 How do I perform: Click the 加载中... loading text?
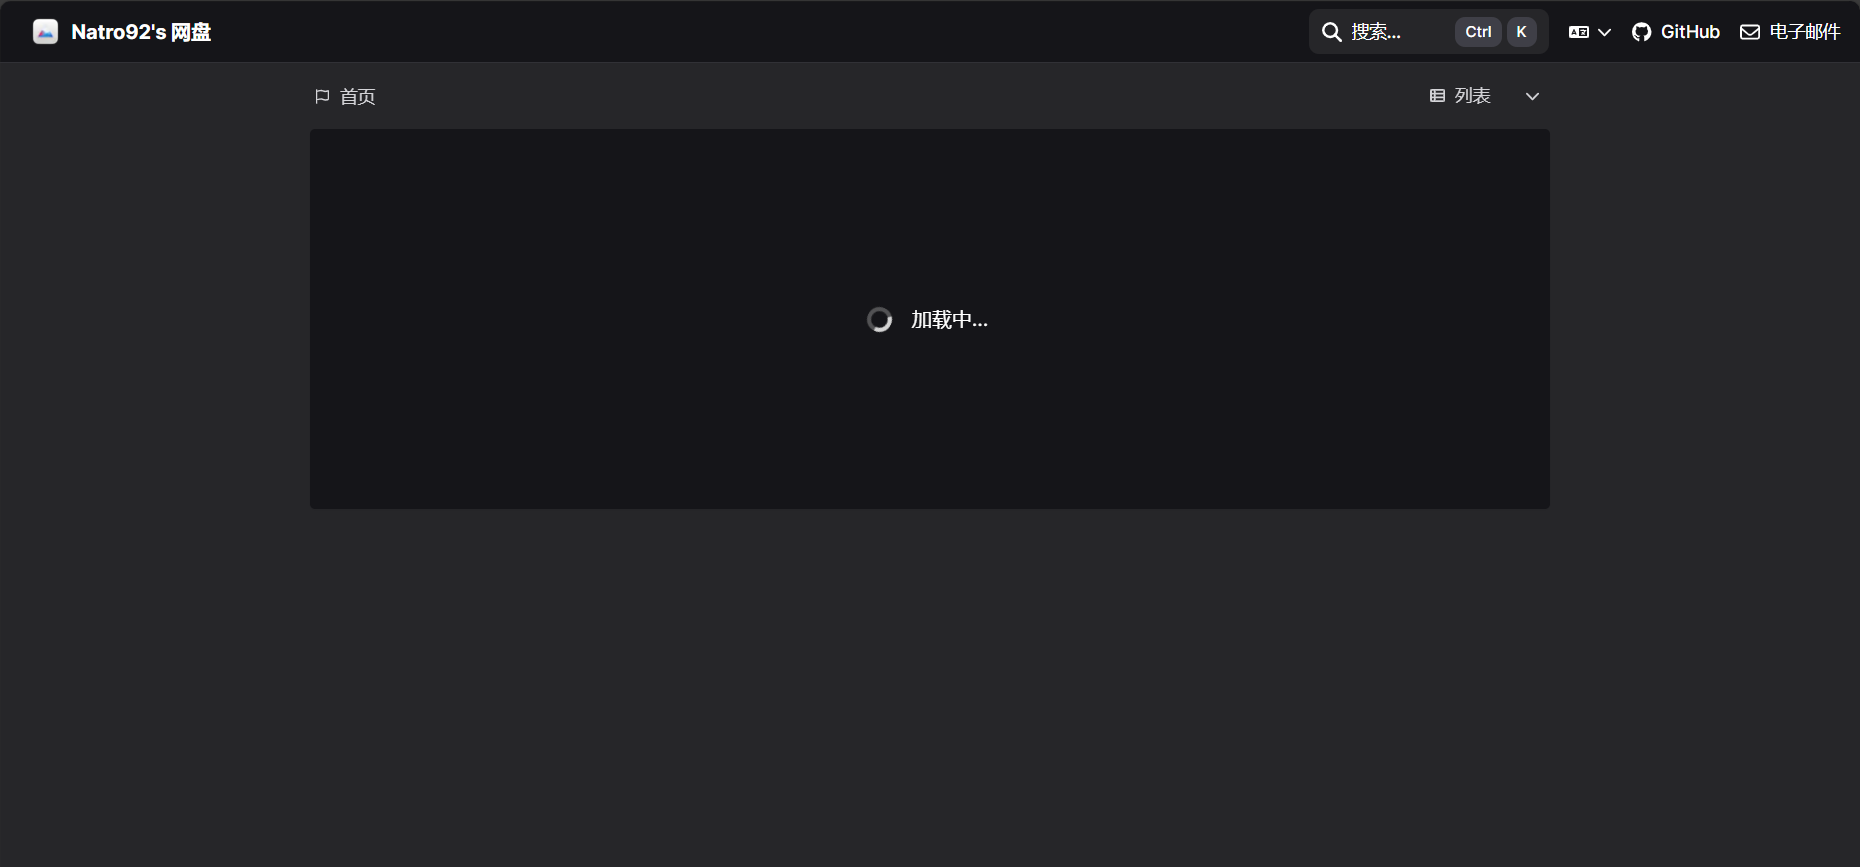pyautogui.click(x=949, y=320)
